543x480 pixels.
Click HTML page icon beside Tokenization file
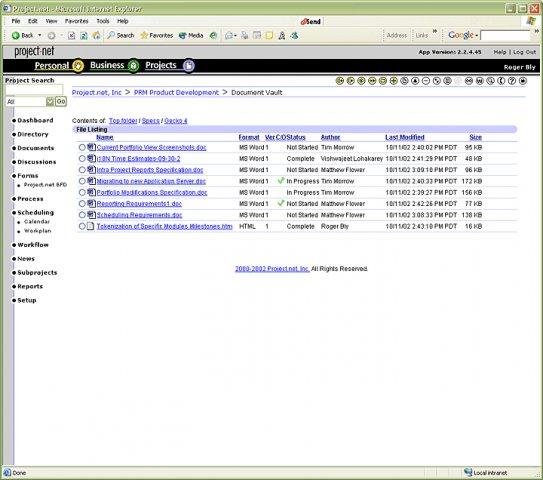90,226
